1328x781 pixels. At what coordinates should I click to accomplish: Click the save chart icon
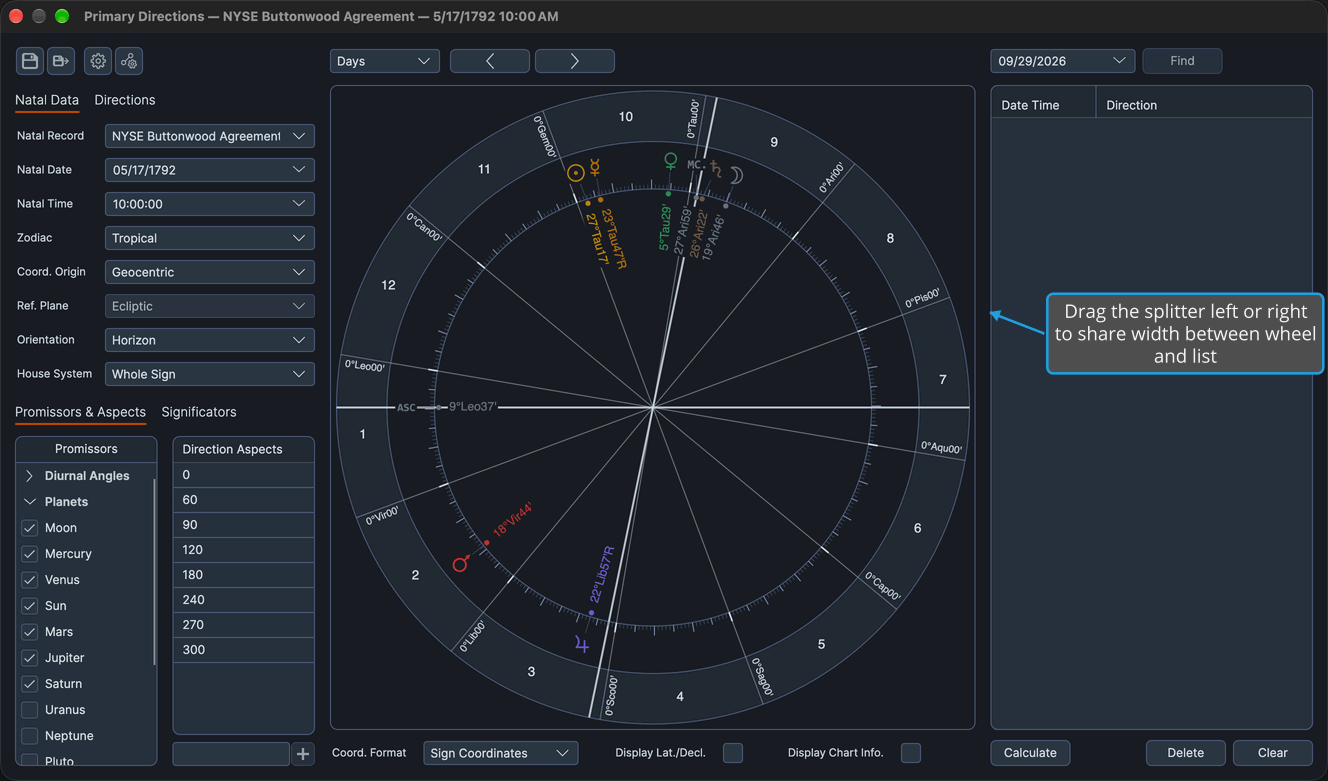30,61
